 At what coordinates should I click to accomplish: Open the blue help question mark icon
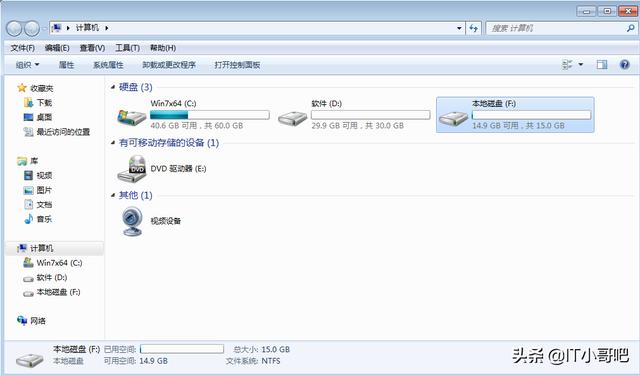pyautogui.click(x=624, y=64)
